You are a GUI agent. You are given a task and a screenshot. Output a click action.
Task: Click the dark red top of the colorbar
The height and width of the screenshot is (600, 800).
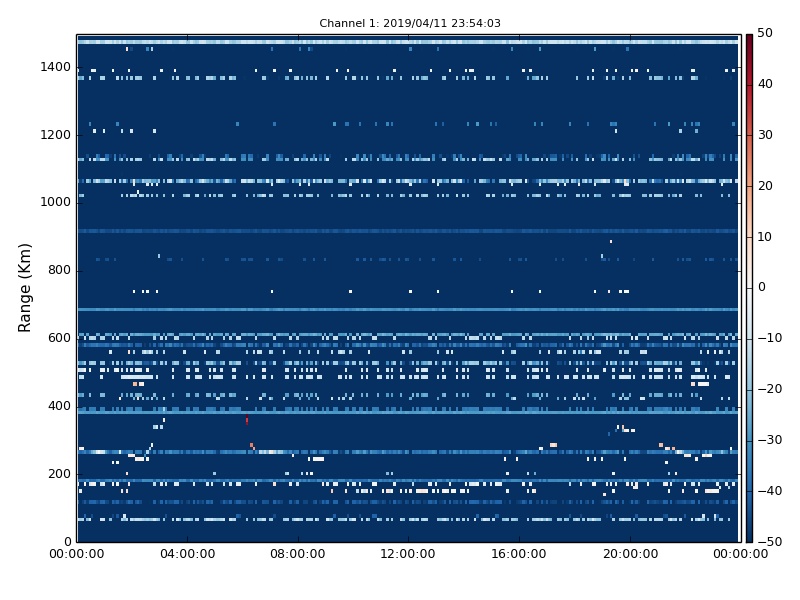pyautogui.click(x=749, y=39)
